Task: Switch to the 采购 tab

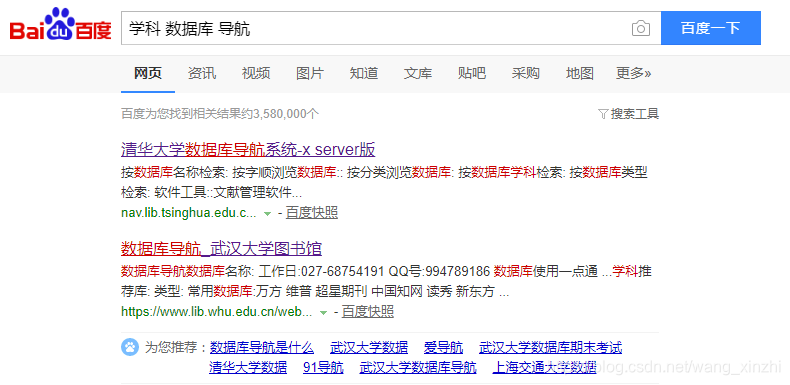Action: pos(525,74)
